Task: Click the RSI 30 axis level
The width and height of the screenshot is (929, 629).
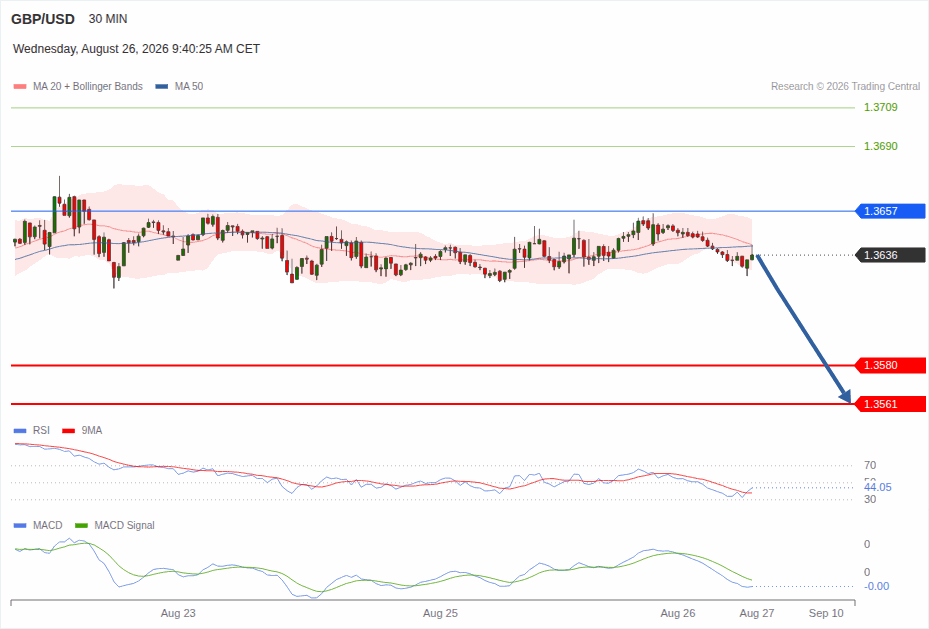Action: click(870, 499)
